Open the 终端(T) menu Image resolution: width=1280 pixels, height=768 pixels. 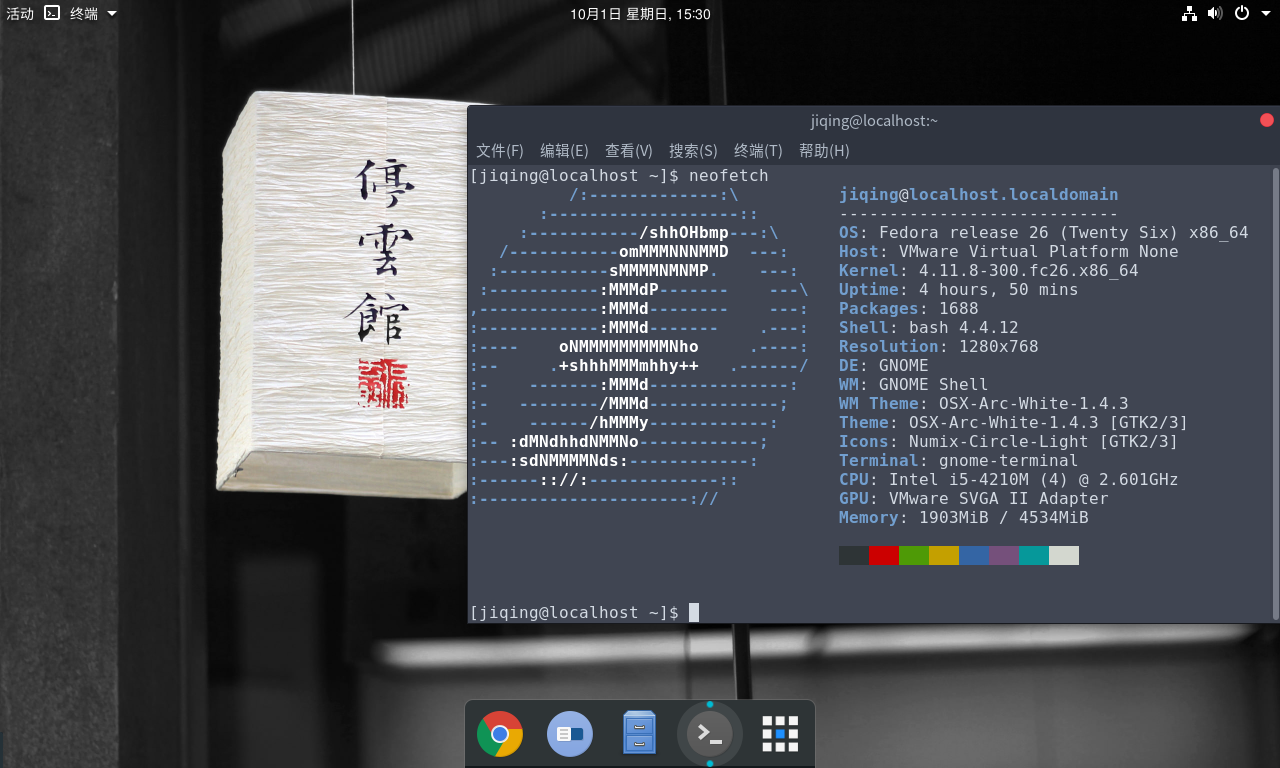[758, 151]
